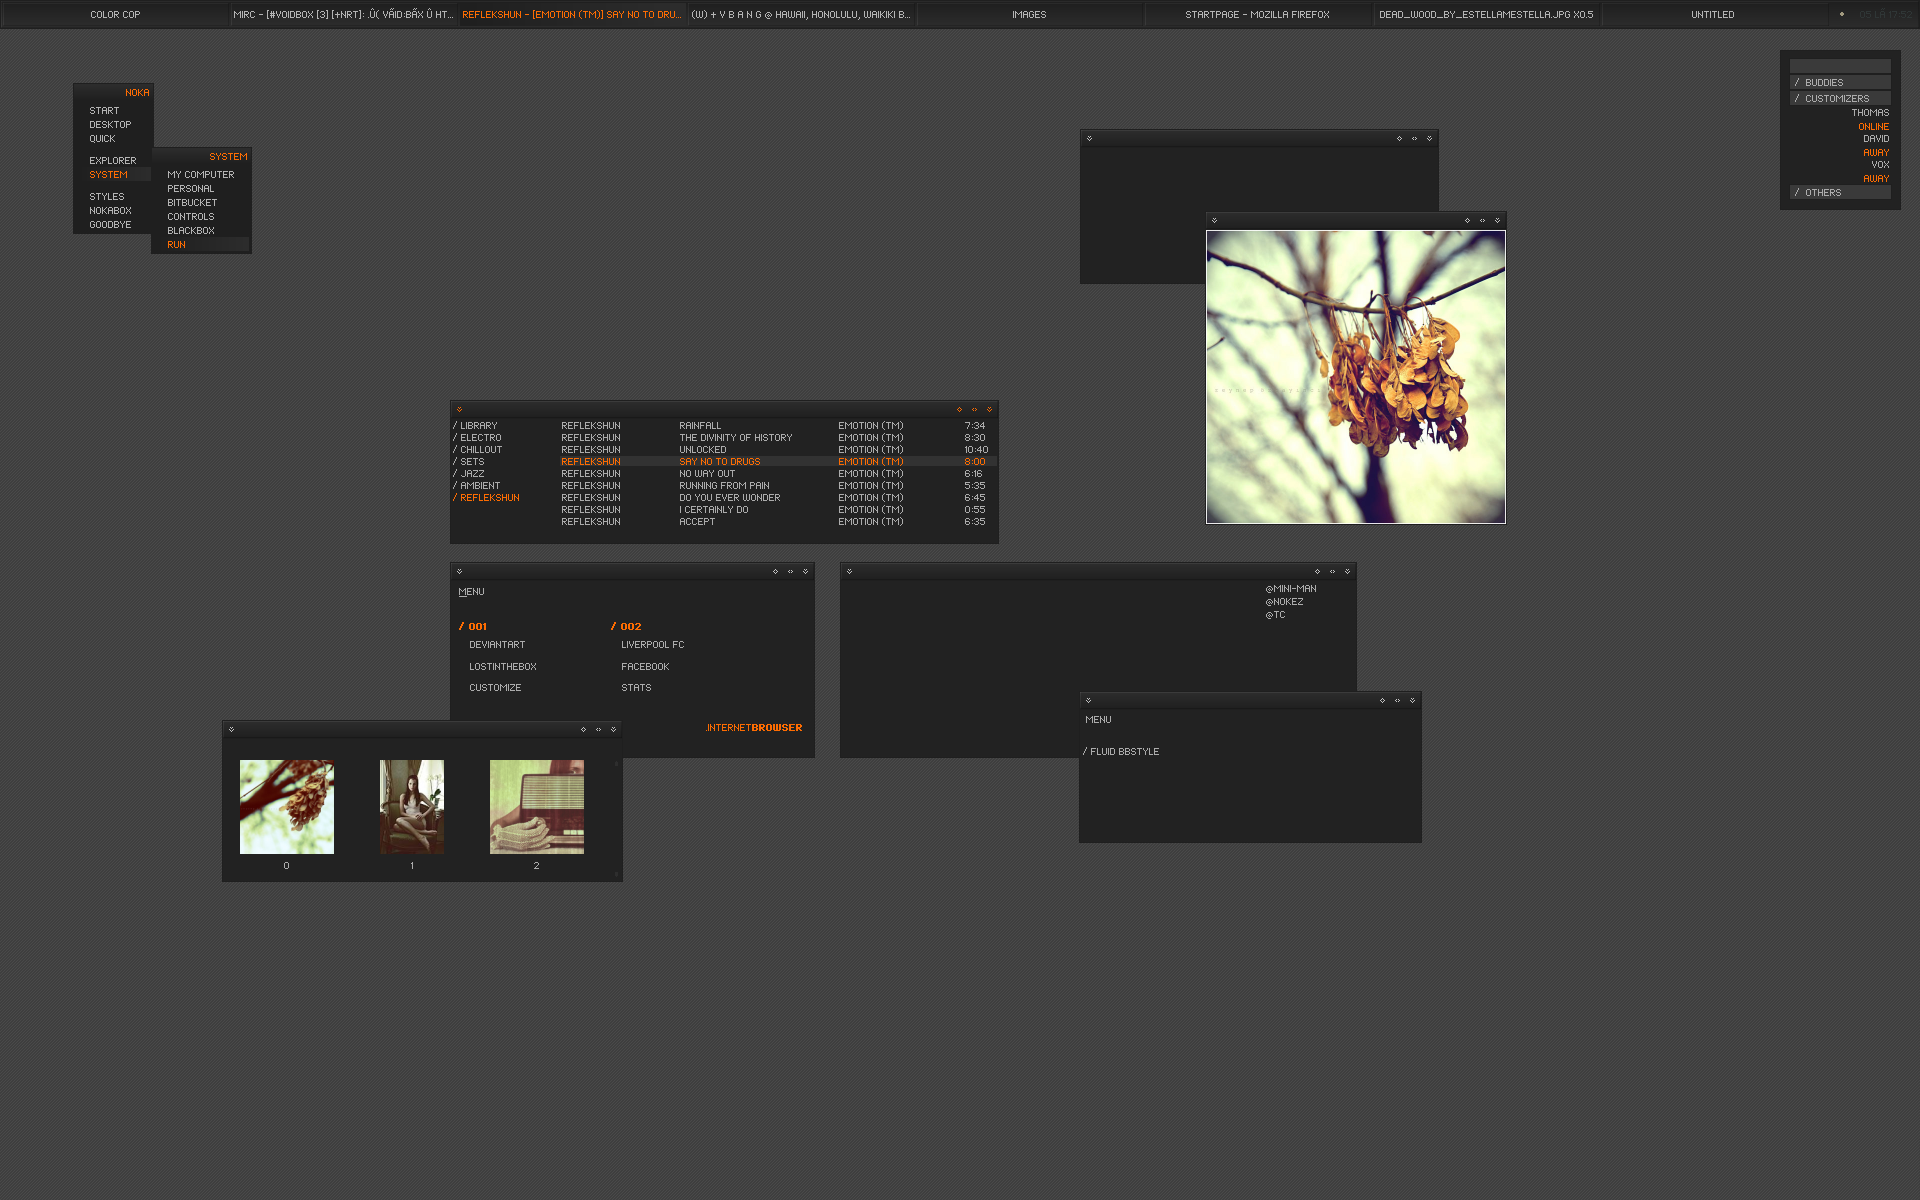Collapse the / CUSTOMIZERS group
The width and height of the screenshot is (1920, 1200).
pyautogui.click(x=1840, y=98)
